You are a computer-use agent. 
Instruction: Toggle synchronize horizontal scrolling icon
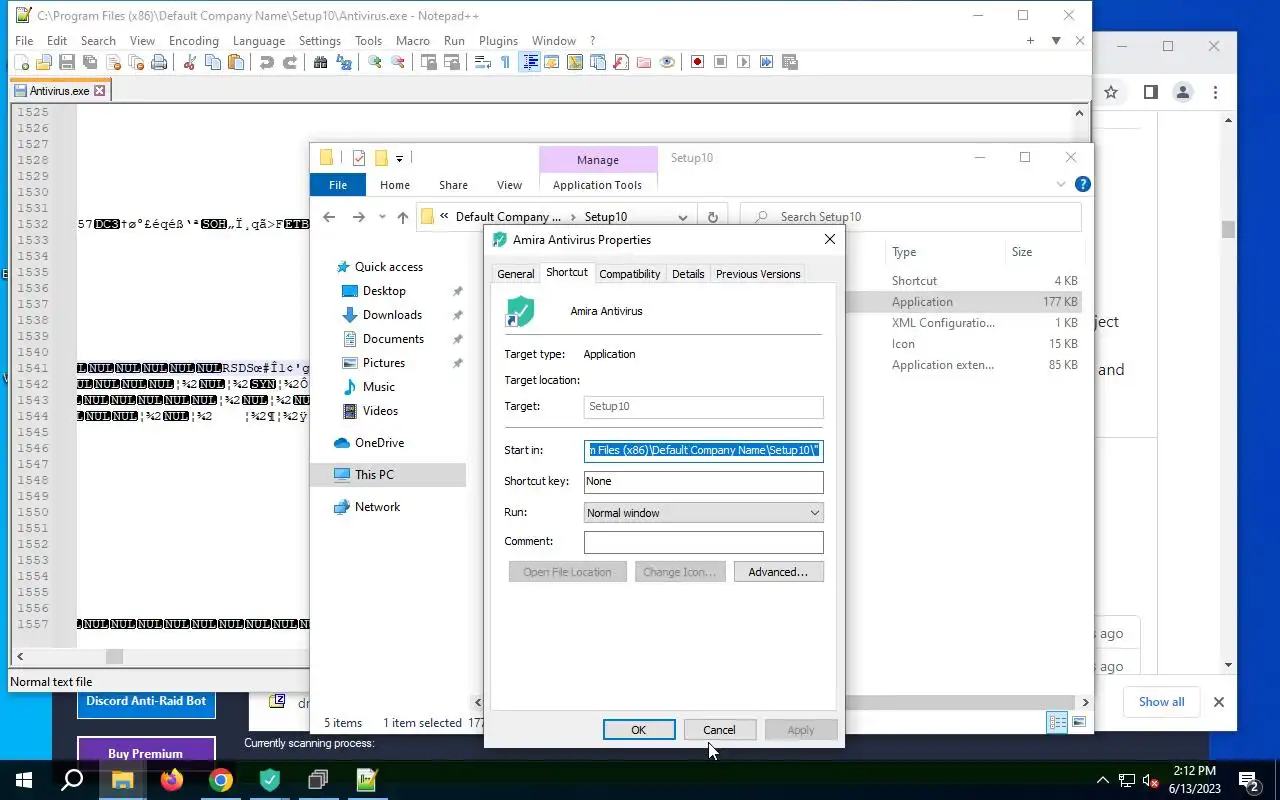[451, 62]
